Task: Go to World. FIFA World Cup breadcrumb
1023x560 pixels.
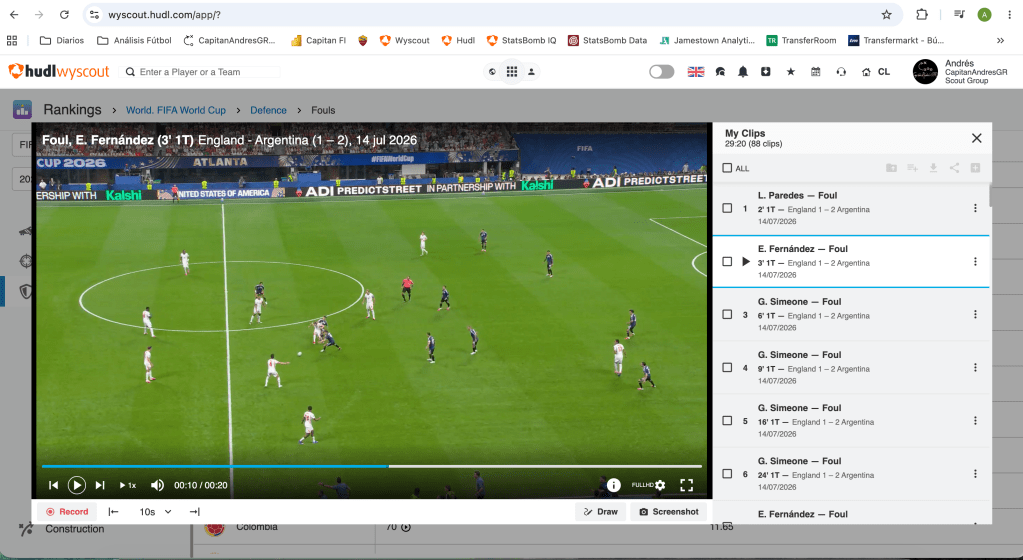Action: point(176,110)
